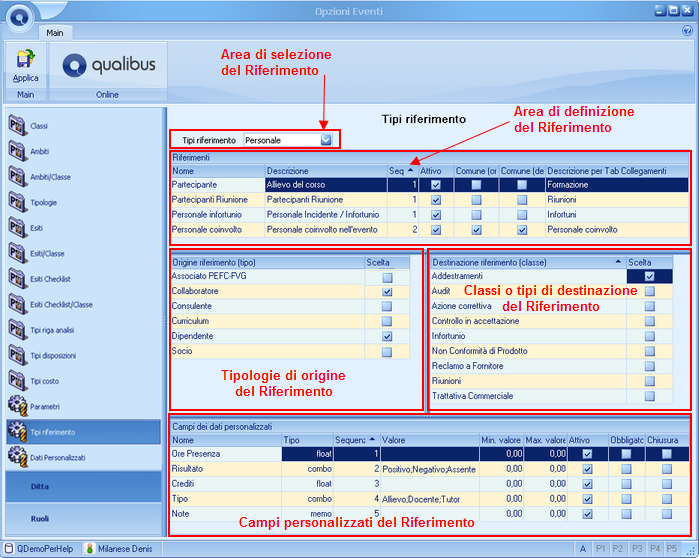Select the Non Conformità di Prodotto row
This screenshot has width=699, height=558.
pos(551,351)
